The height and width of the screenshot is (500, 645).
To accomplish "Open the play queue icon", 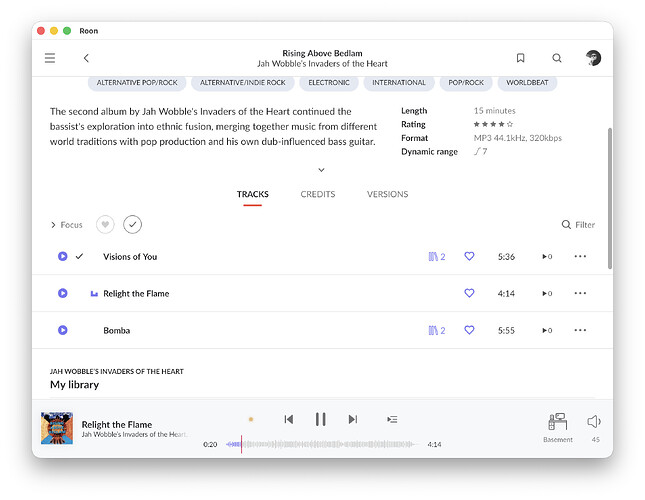I will (x=392, y=419).
